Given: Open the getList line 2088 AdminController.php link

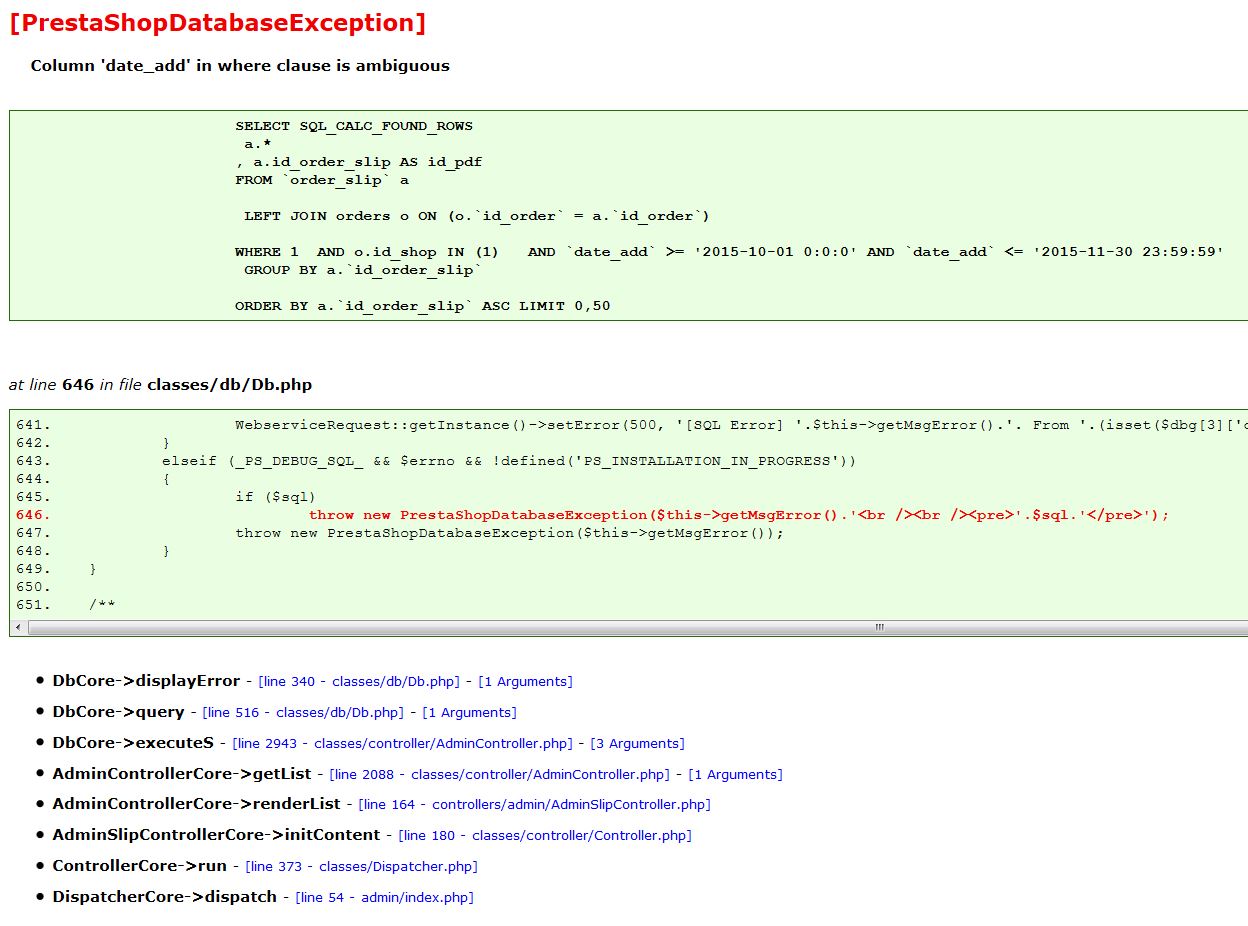Looking at the screenshot, I should 499,774.
